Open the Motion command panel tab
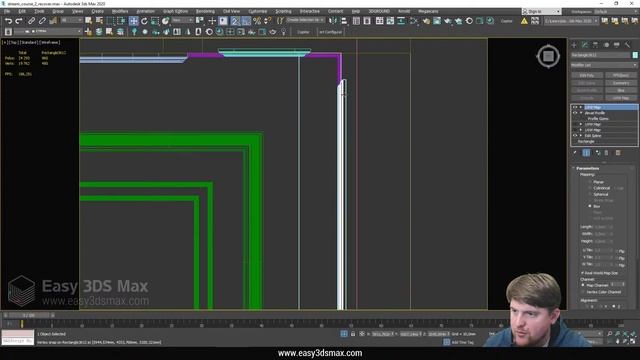Image resolution: width=640 pixels, height=360 pixels. pos(606,44)
